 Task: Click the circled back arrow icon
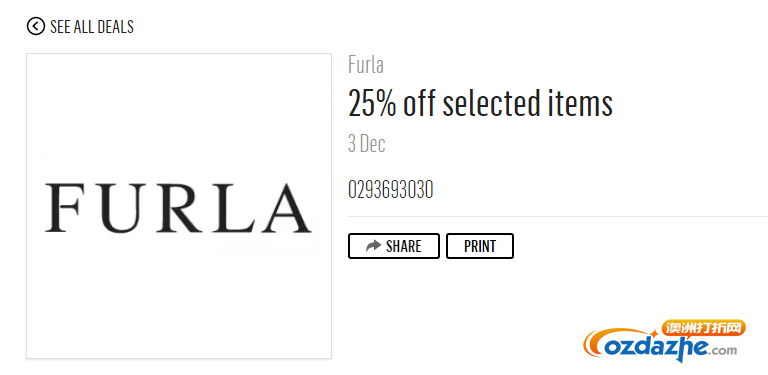coord(36,26)
